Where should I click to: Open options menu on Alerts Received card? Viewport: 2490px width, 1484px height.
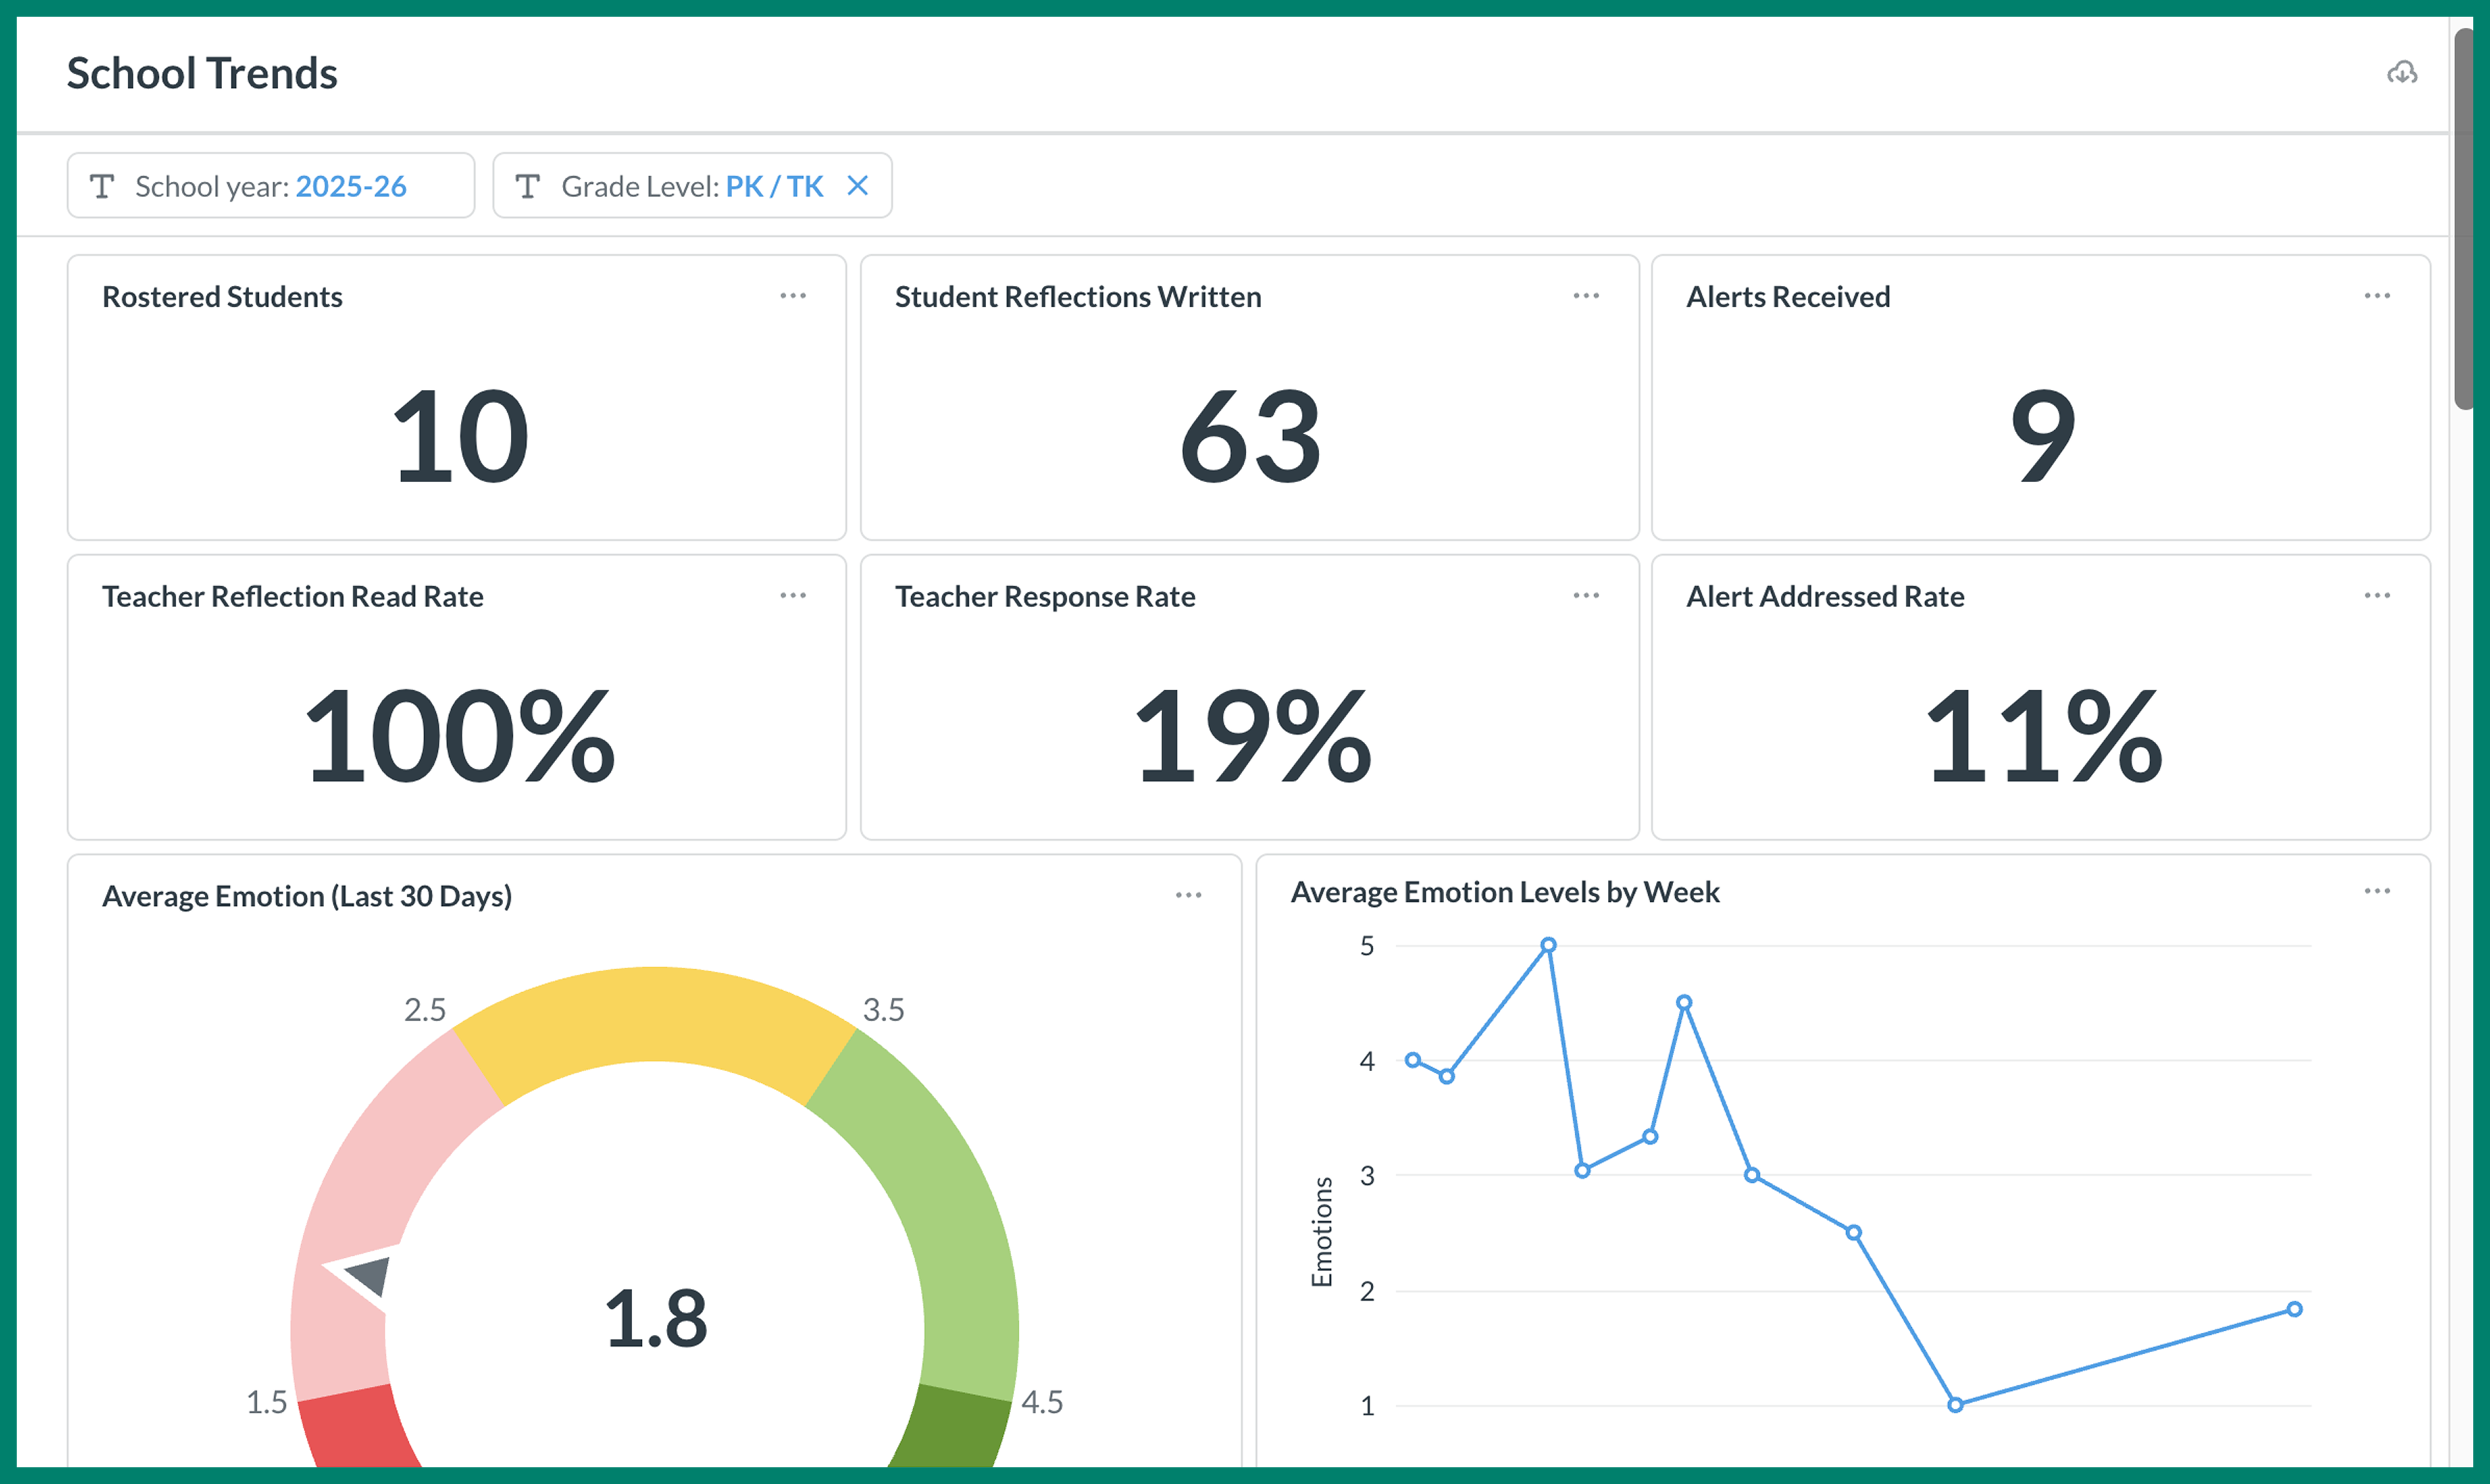click(2378, 295)
